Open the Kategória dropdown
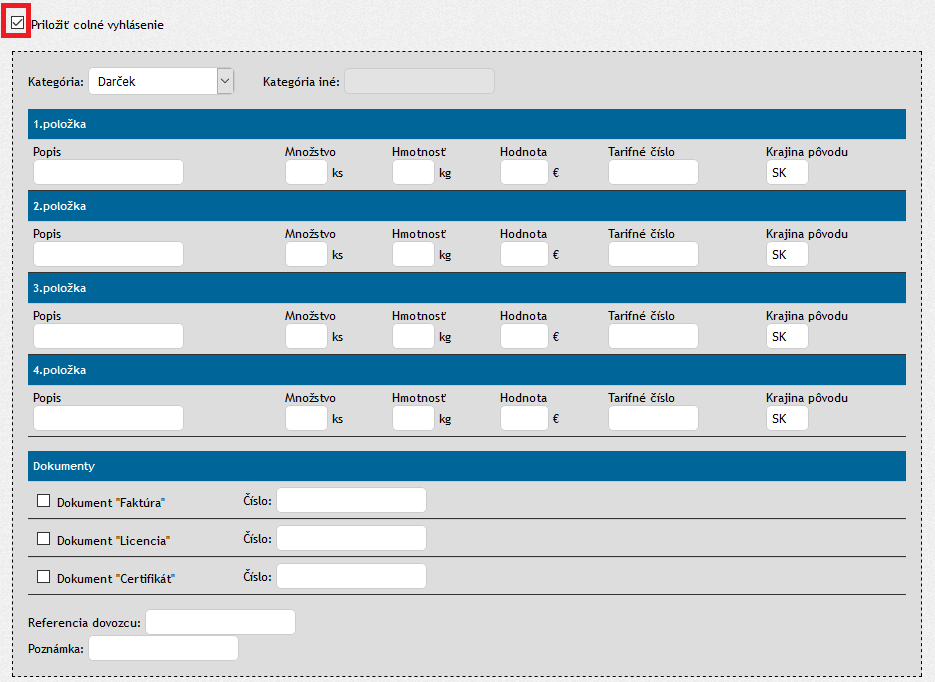The height and width of the screenshot is (682, 935). (x=160, y=82)
